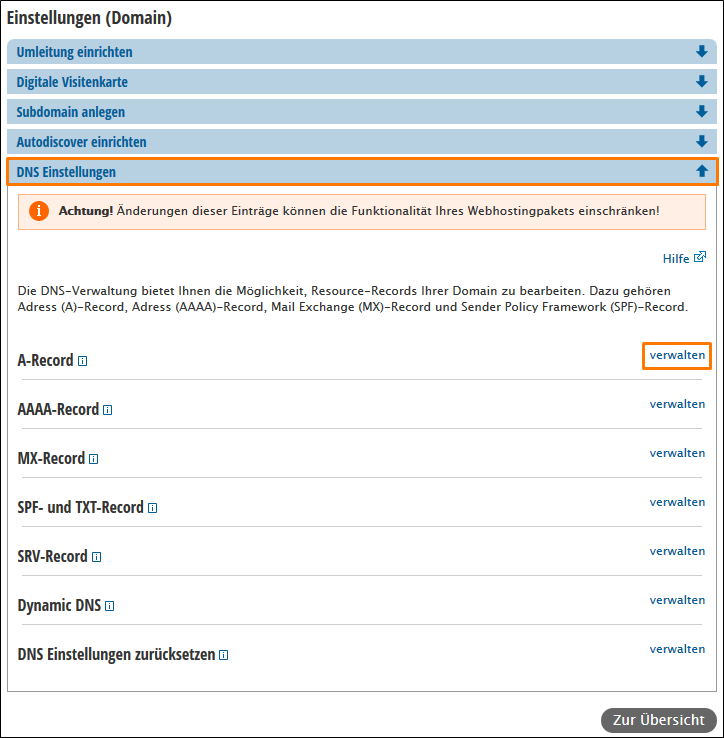Show info icon next to SPF- und TXT-Record

pos(153,508)
